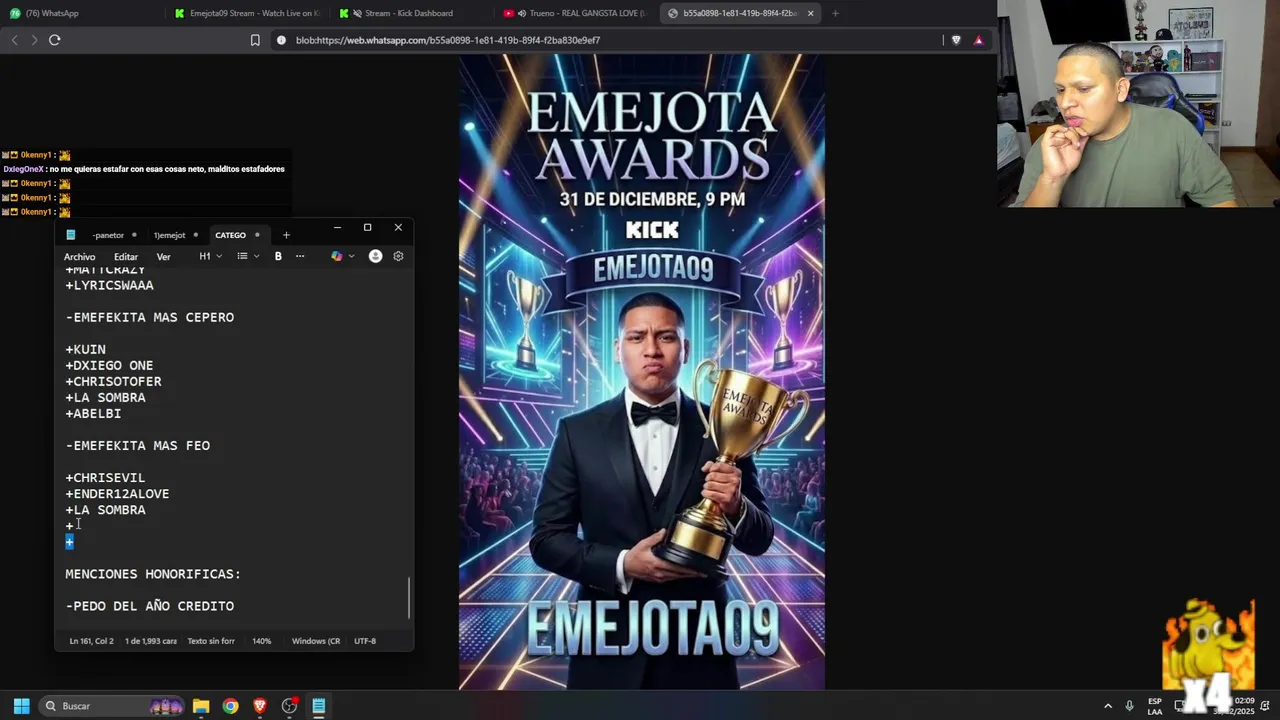Open a new browser tab
This screenshot has height=720, width=1280.
[835, 13]
